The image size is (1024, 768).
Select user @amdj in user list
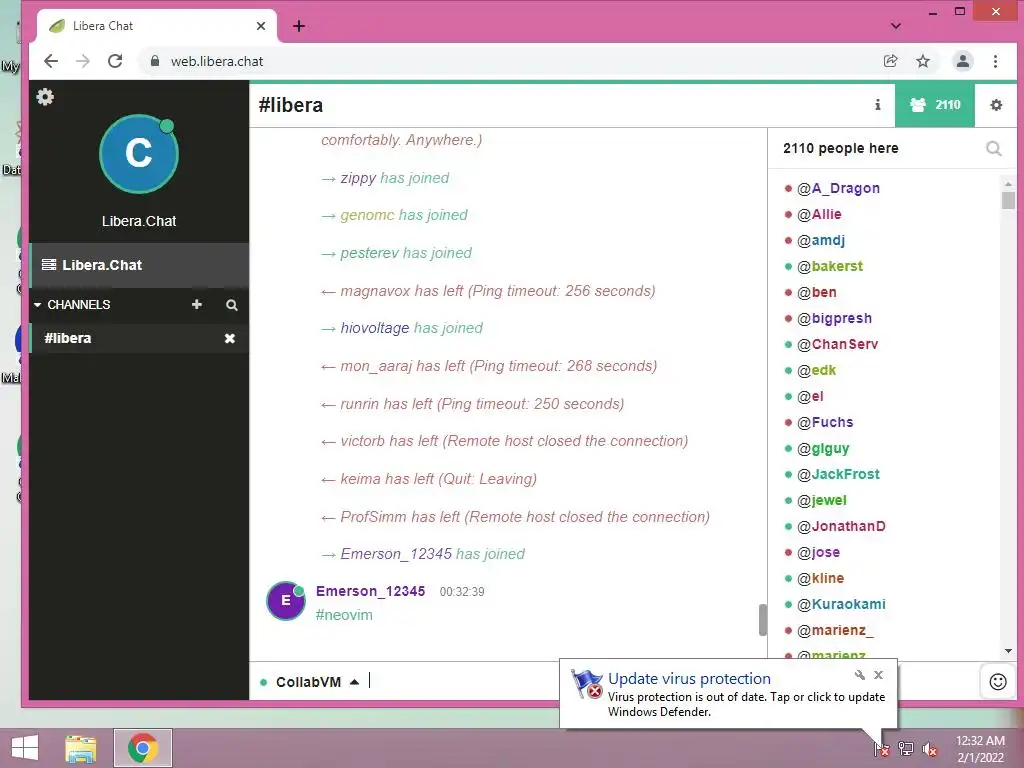point(820,240)
